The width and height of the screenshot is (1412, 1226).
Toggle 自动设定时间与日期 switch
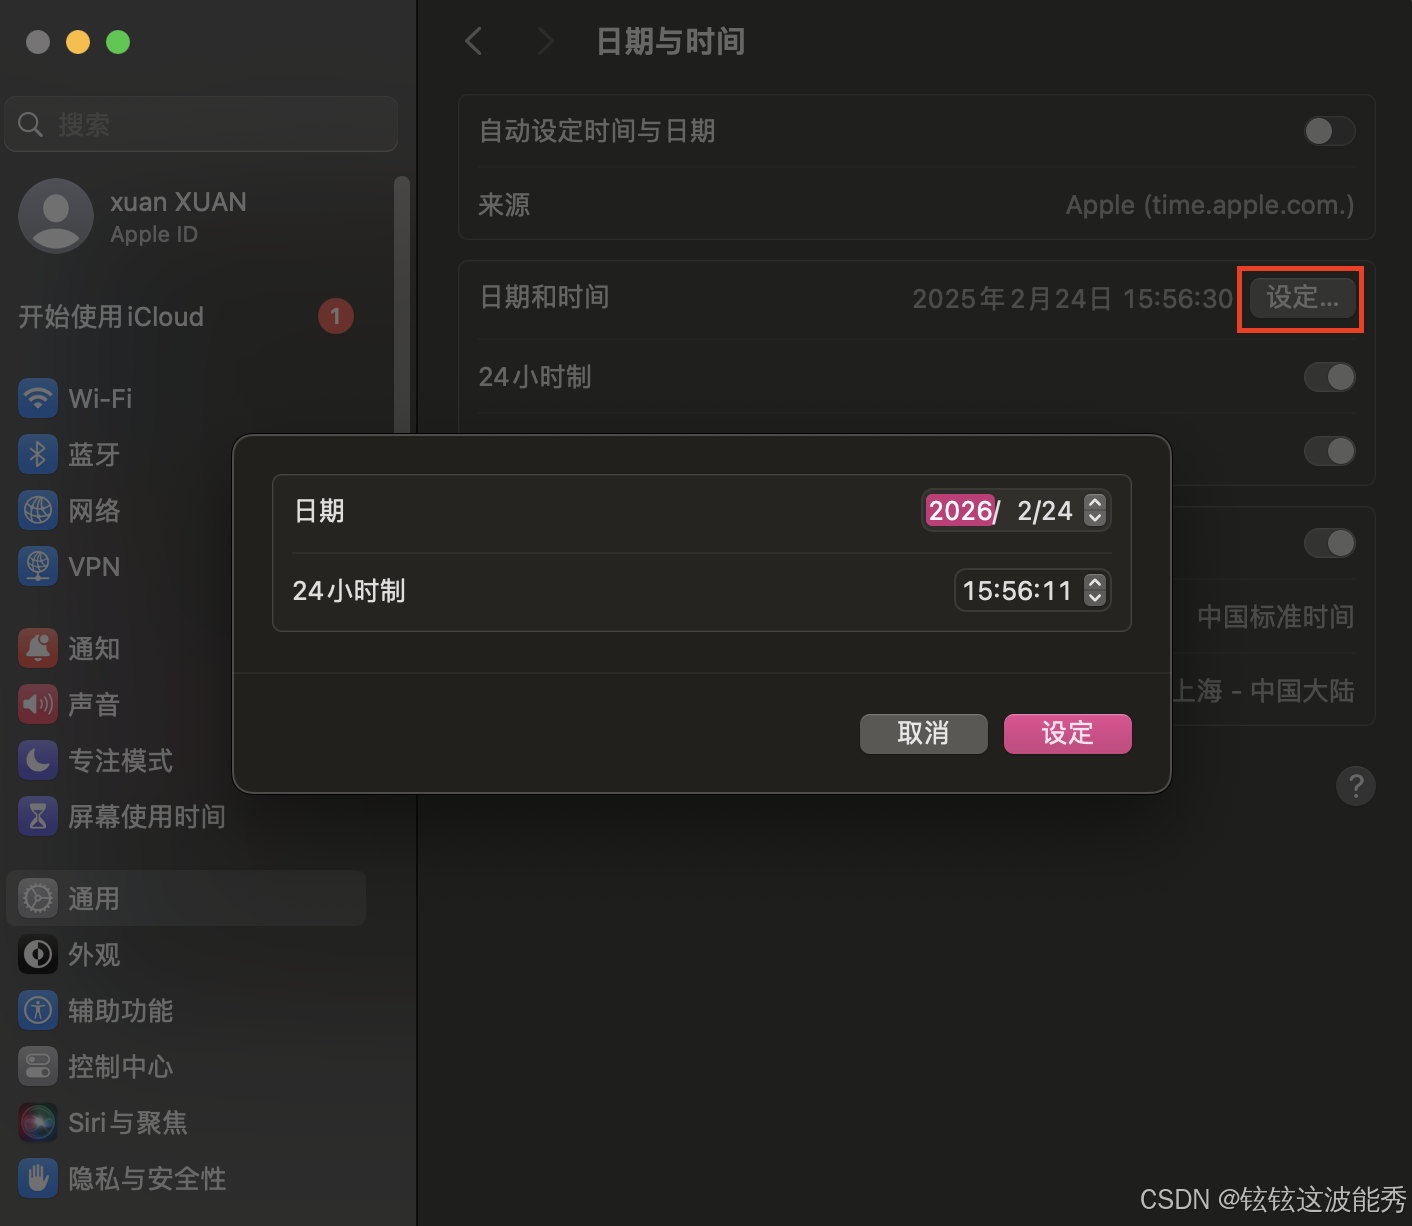tap(1329, 131)
